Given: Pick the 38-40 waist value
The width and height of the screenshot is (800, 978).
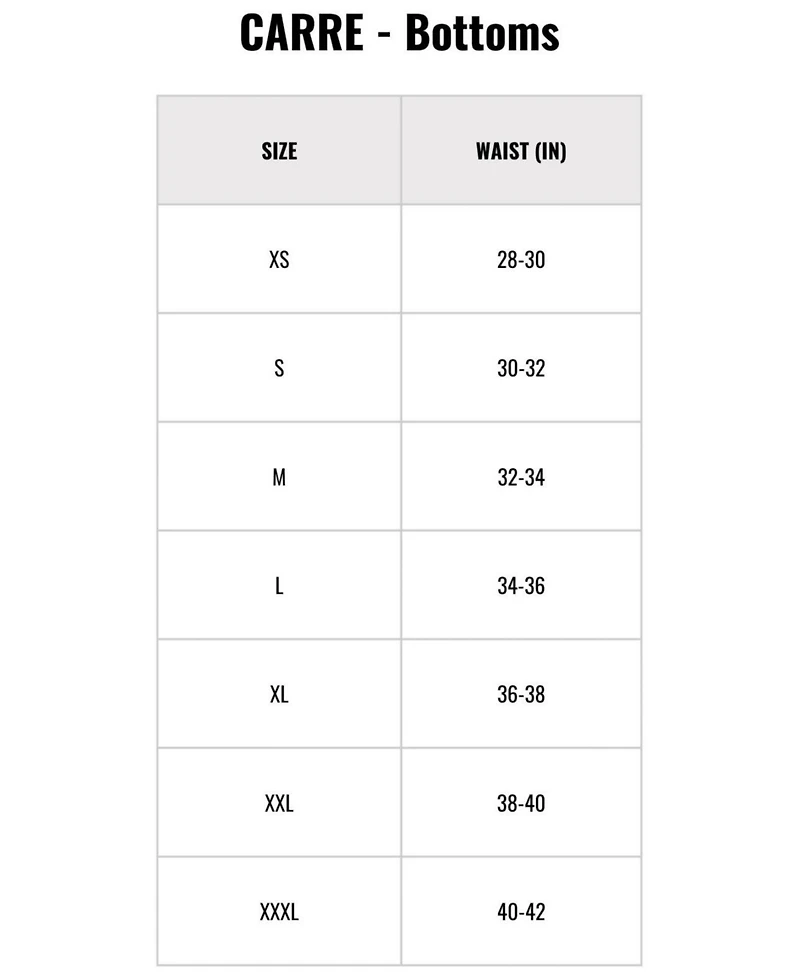Looking at the screenshot, I should coord(521,803).
